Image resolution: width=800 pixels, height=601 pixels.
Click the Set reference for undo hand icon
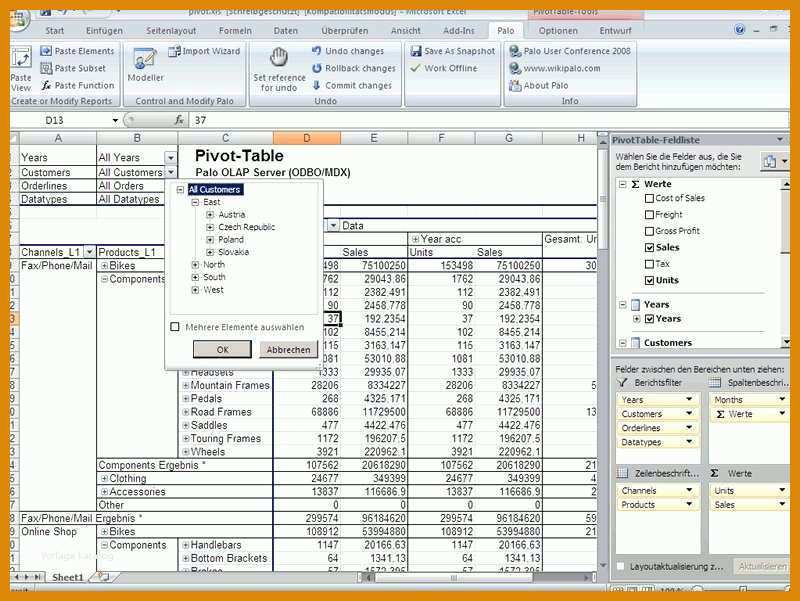pos(279,57)
